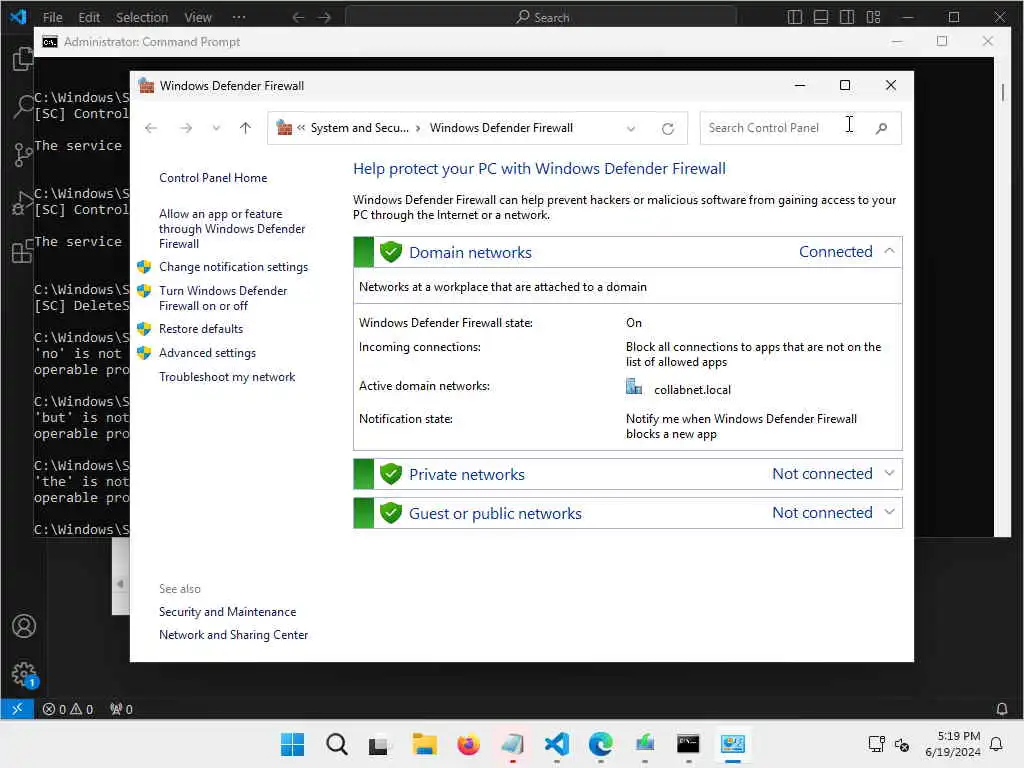
Task: Open taskbar Search icon
Action: 336,744
